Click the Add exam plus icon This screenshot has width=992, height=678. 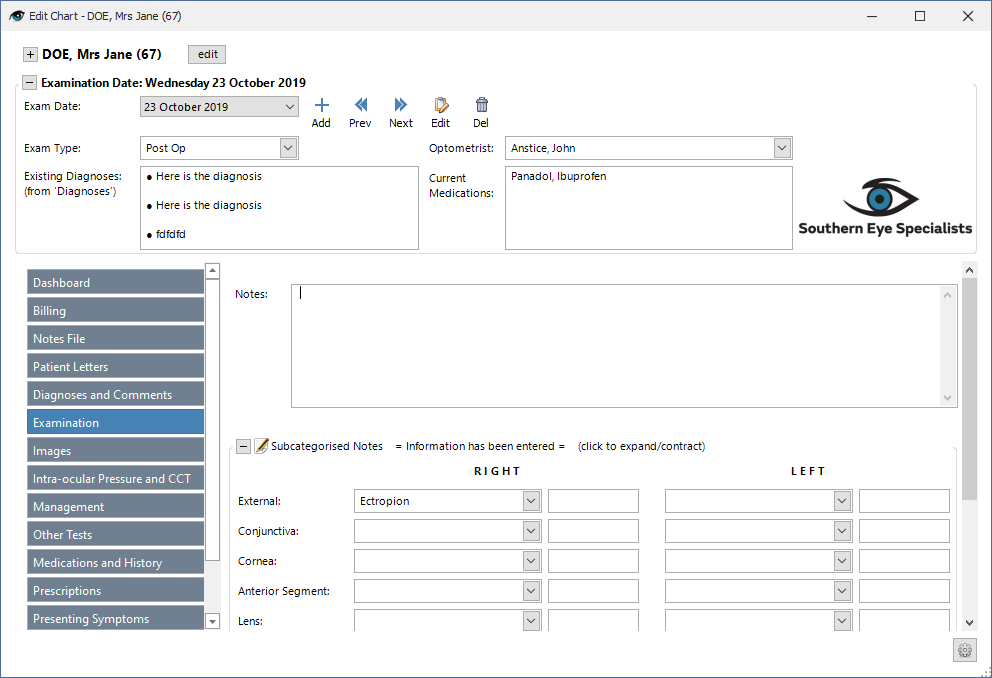321,105
